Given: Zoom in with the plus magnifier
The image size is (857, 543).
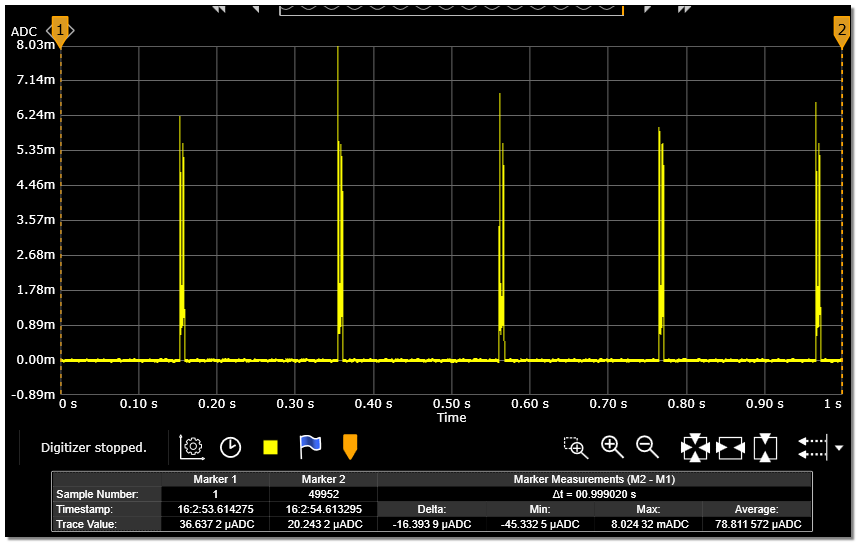Looking at the screenshot, I should (x=612, y=447).
